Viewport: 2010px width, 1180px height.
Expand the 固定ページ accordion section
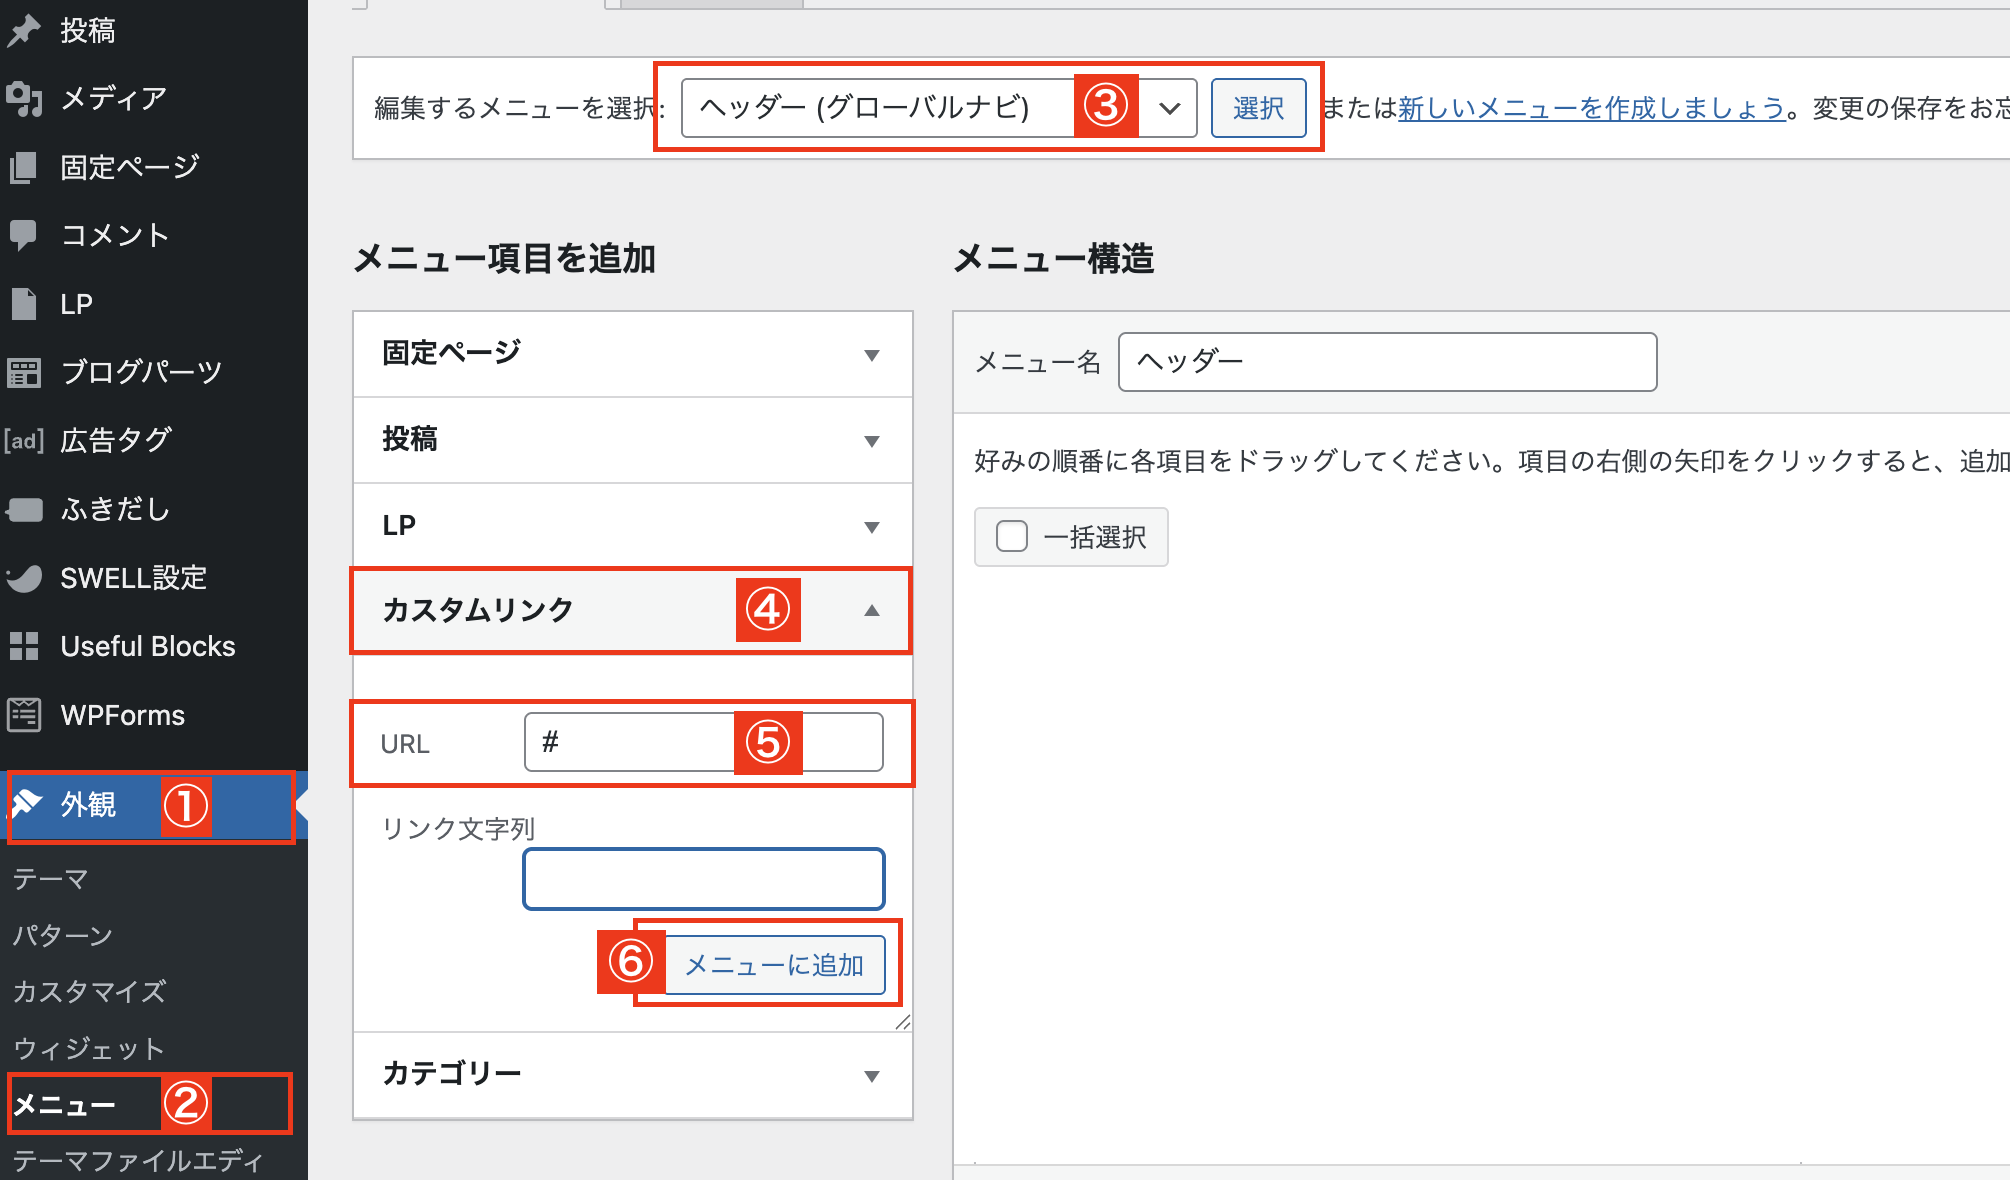point(871,355)
